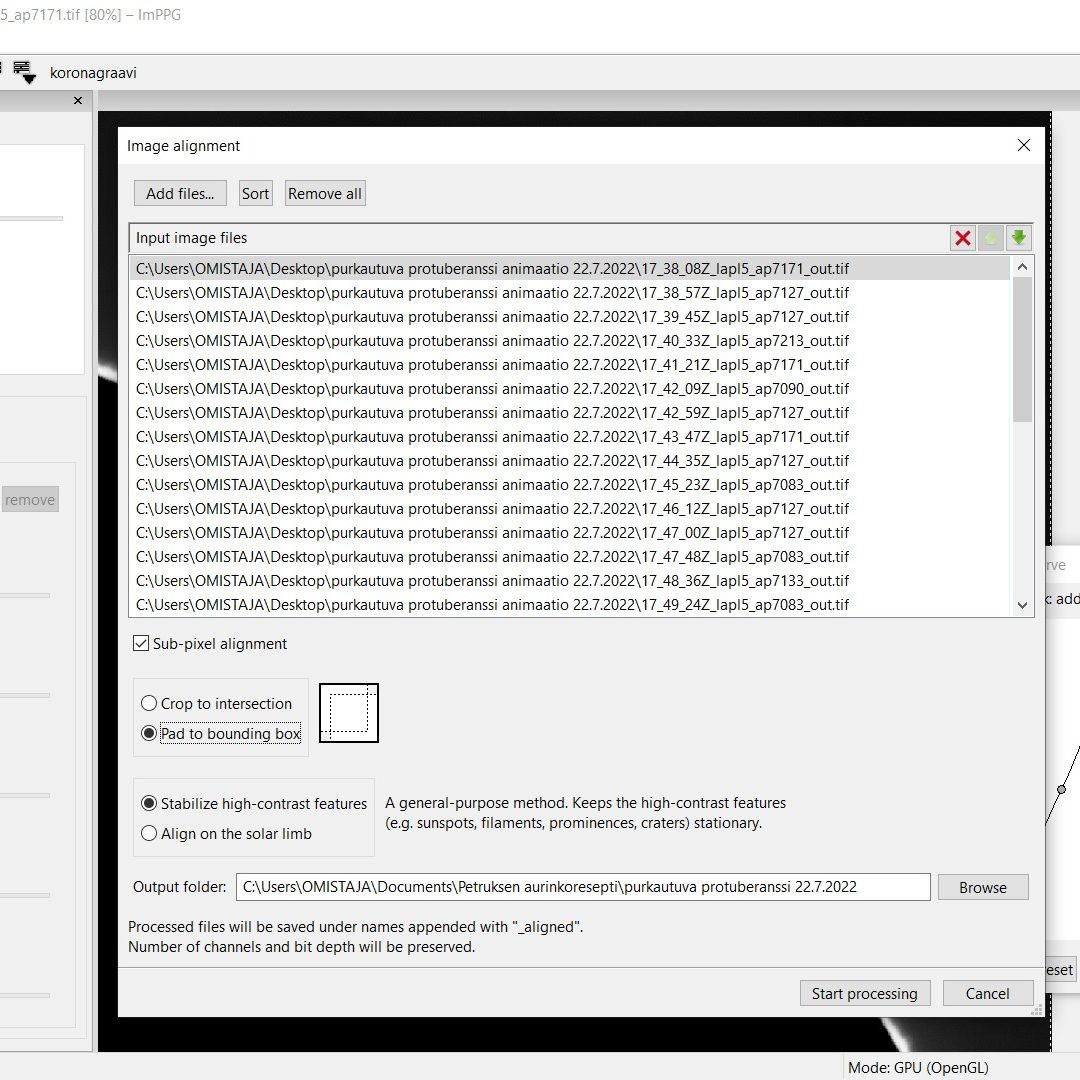Click into the Output folder path field

[x=583, y=887]
